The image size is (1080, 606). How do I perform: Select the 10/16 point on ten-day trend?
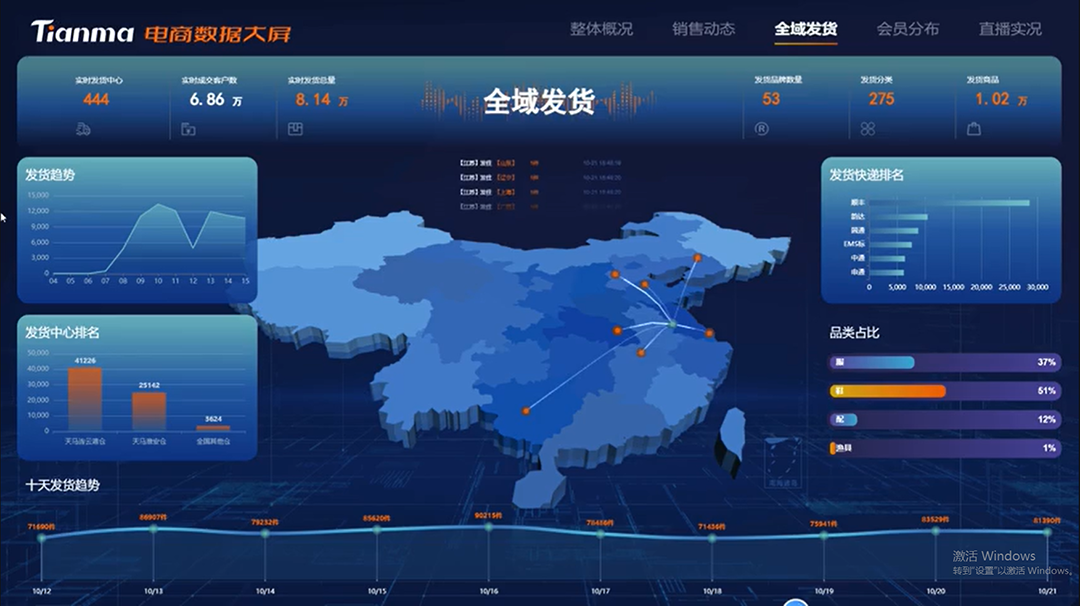click(x=488, y=527)
